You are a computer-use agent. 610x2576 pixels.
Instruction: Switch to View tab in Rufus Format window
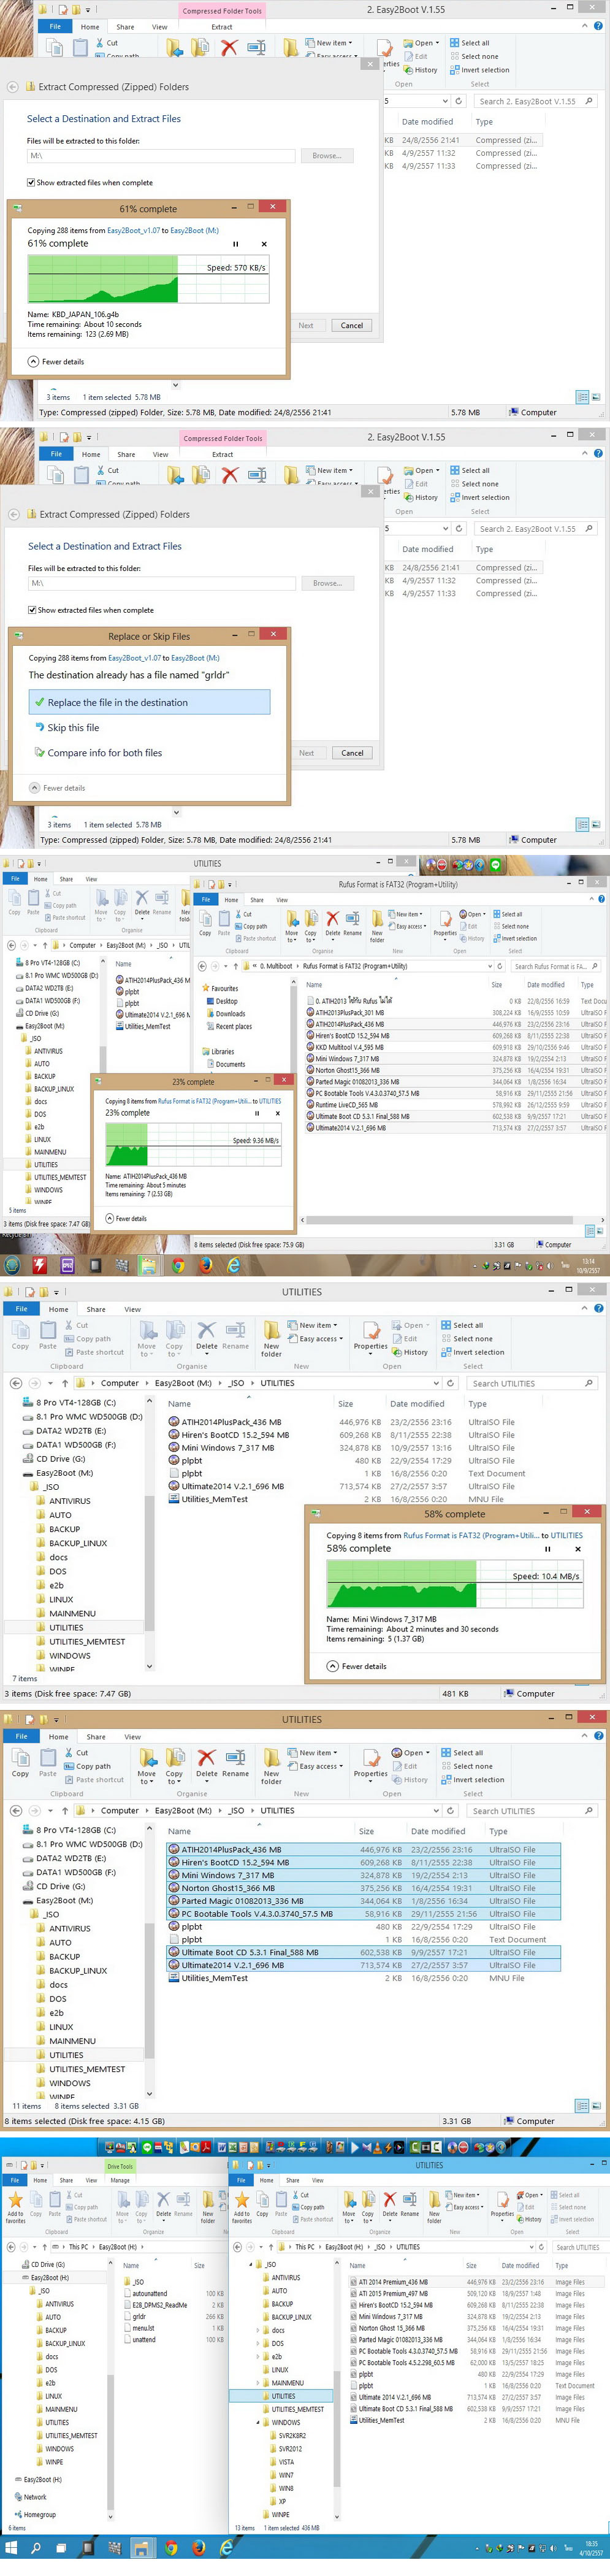tap(282, 899)
